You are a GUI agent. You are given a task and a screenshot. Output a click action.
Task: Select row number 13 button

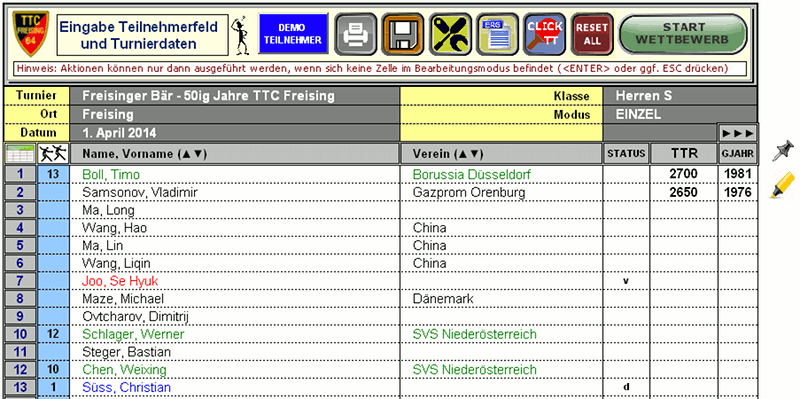(x=20, y=387)
